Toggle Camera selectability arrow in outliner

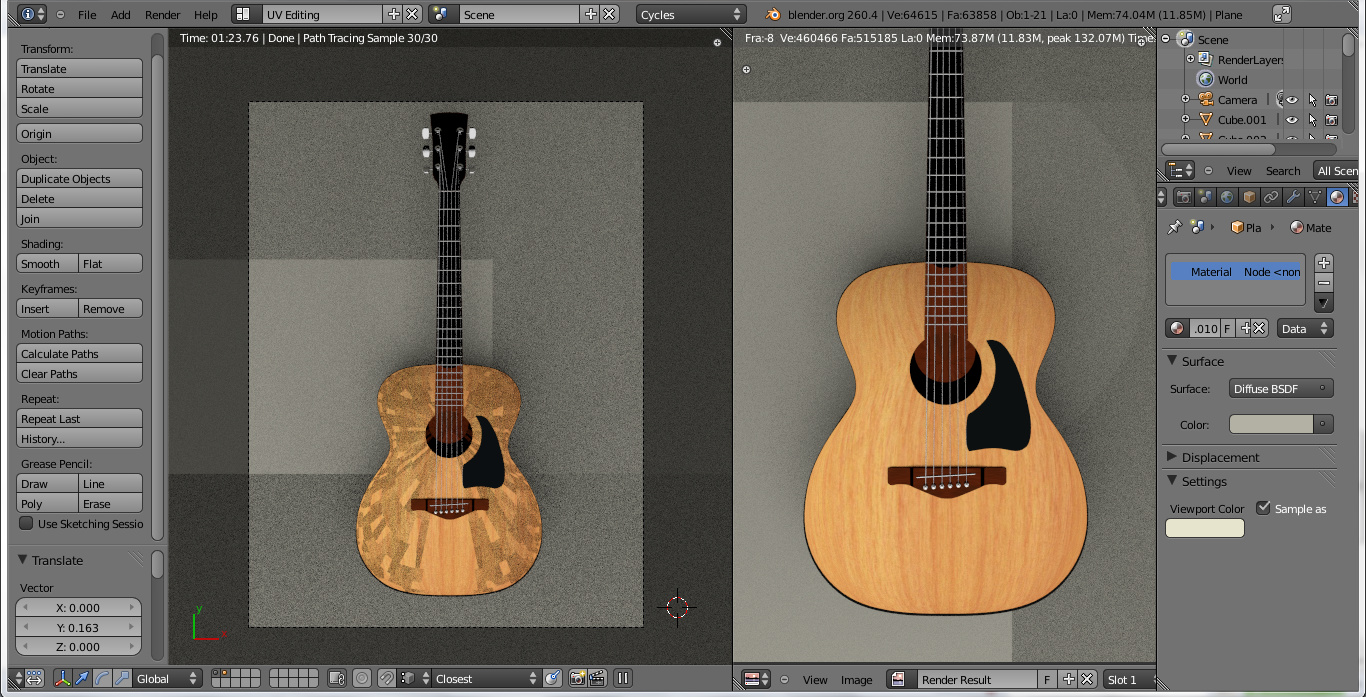tap(1312, 100)
